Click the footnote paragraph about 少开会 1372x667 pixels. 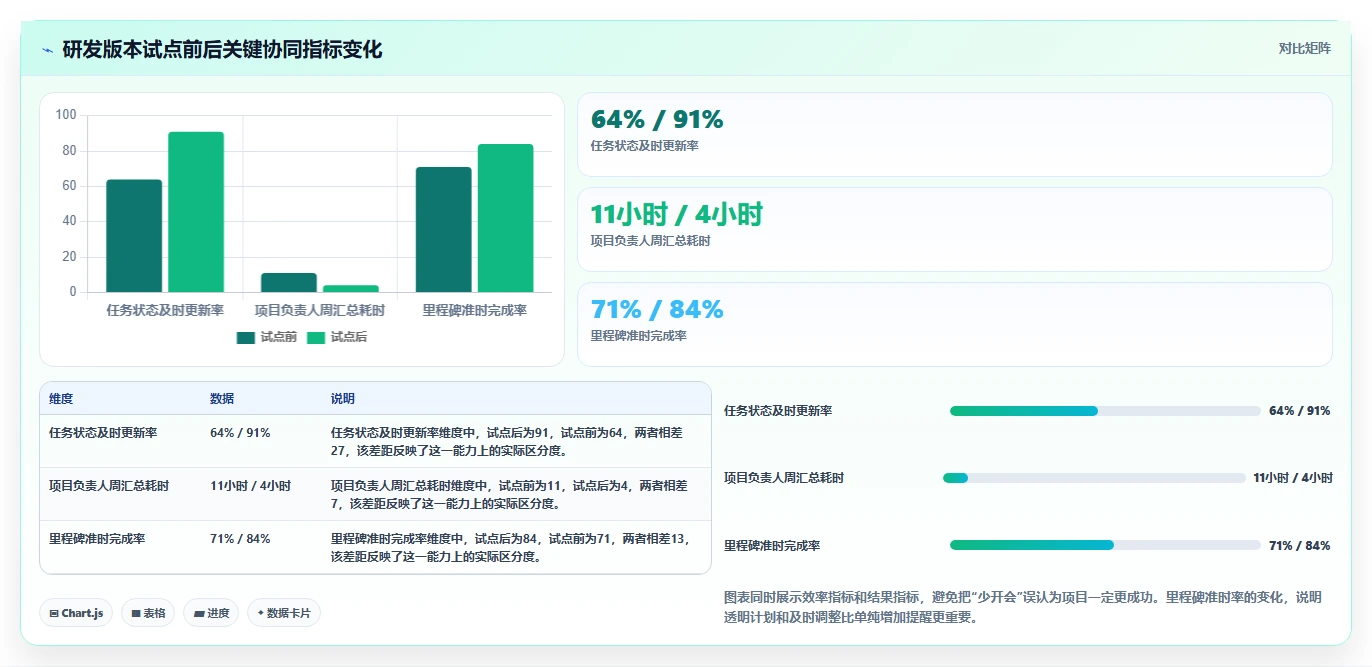point(1023,607)
